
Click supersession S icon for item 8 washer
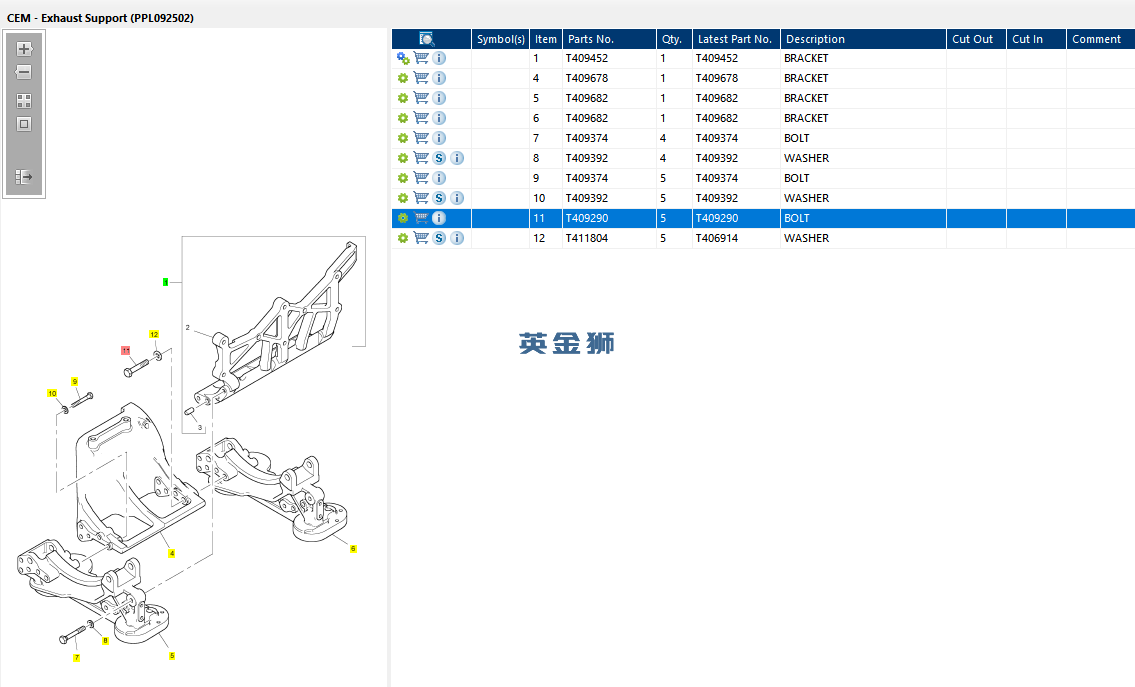[x=439, y=158]
